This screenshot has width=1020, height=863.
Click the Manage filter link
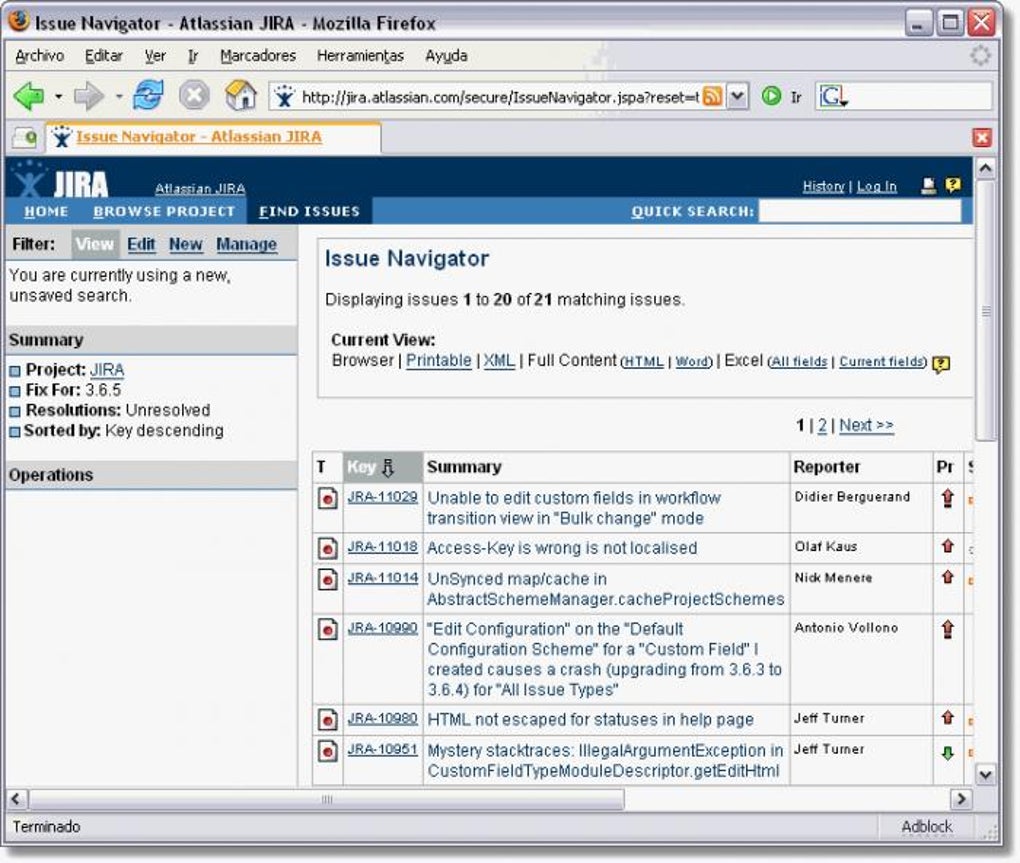247,245
